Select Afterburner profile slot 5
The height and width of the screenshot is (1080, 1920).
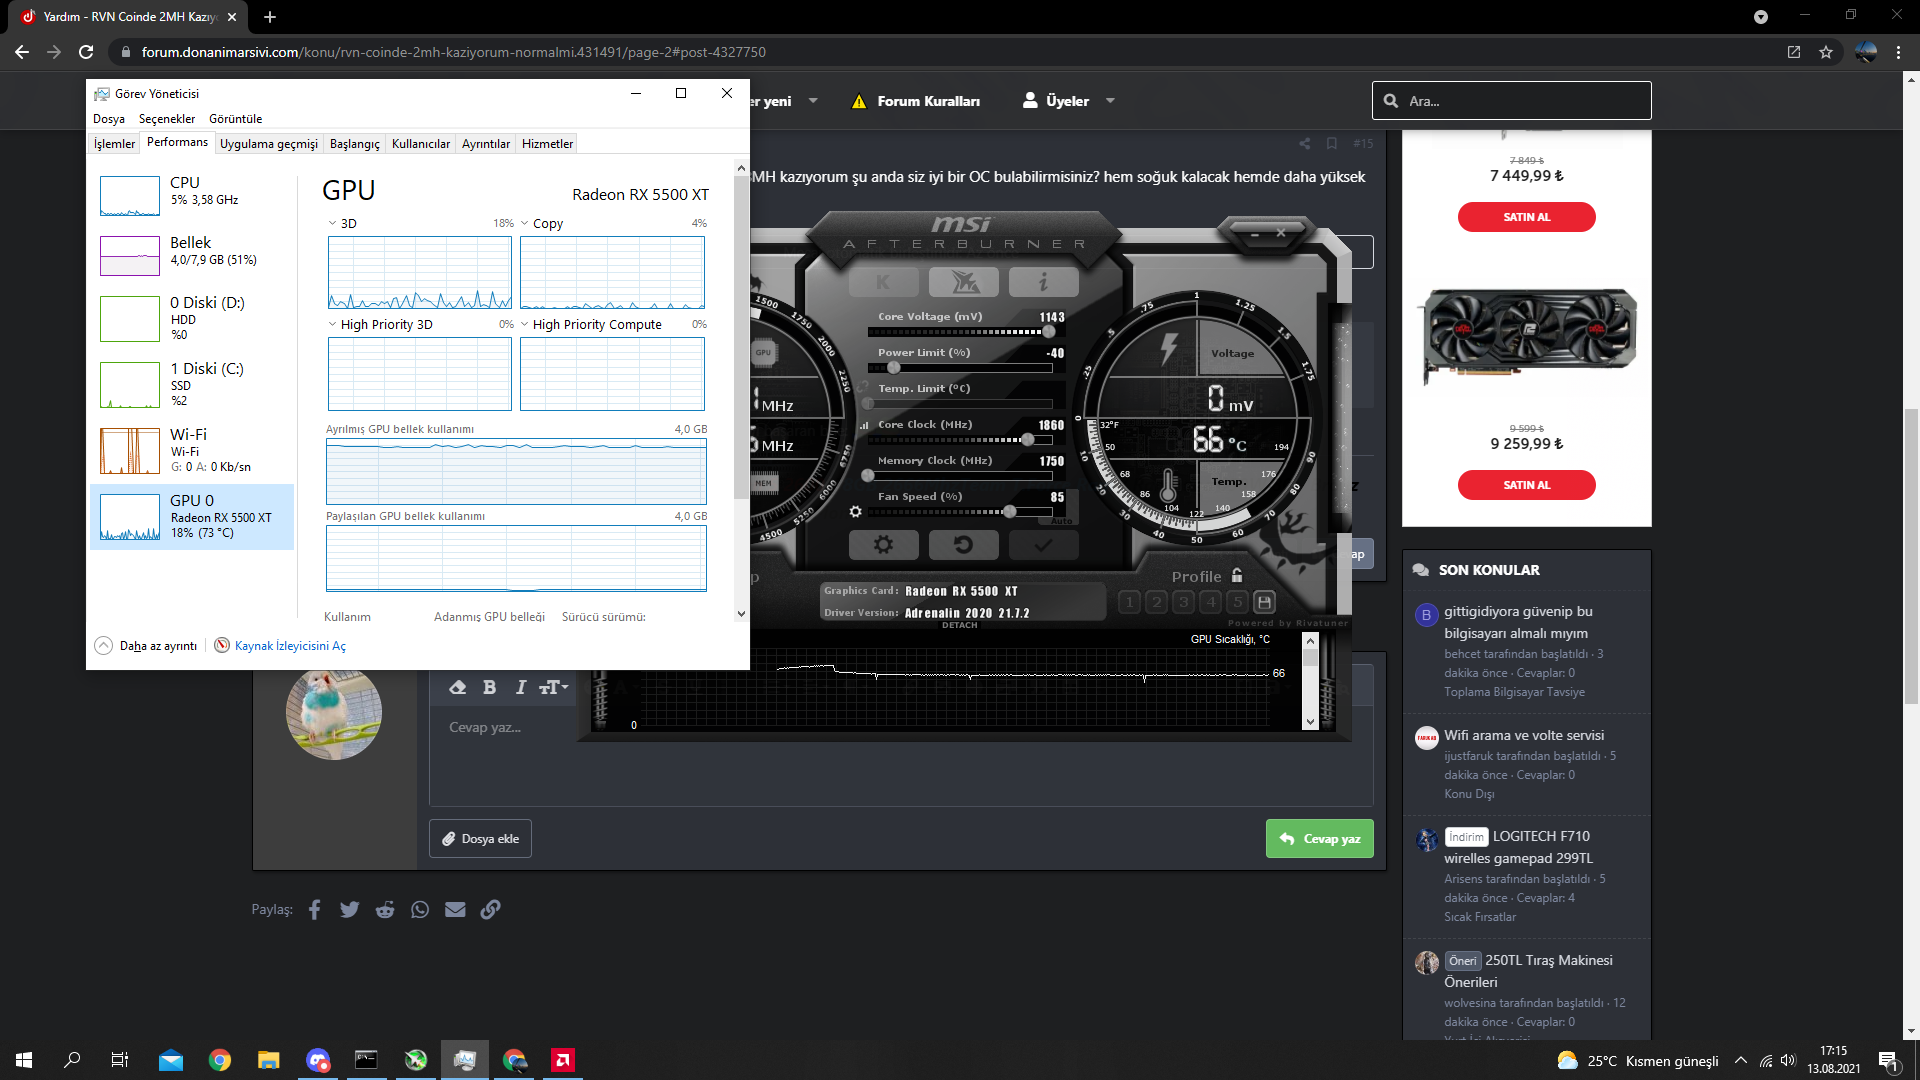[x=1238, y=602]
